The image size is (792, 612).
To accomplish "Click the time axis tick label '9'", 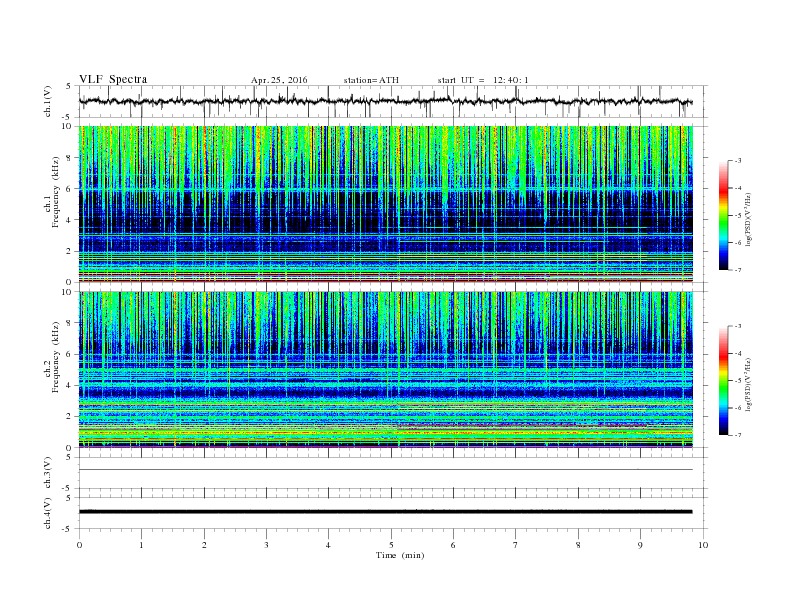I will click(640, 545).
